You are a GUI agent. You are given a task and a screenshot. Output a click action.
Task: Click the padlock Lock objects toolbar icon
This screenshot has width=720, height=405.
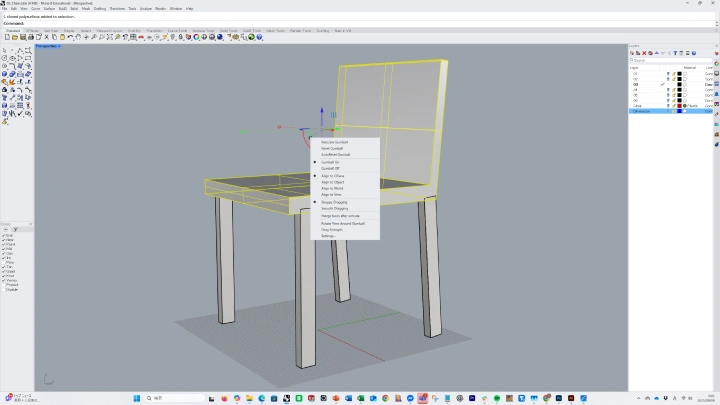point(180,37)
